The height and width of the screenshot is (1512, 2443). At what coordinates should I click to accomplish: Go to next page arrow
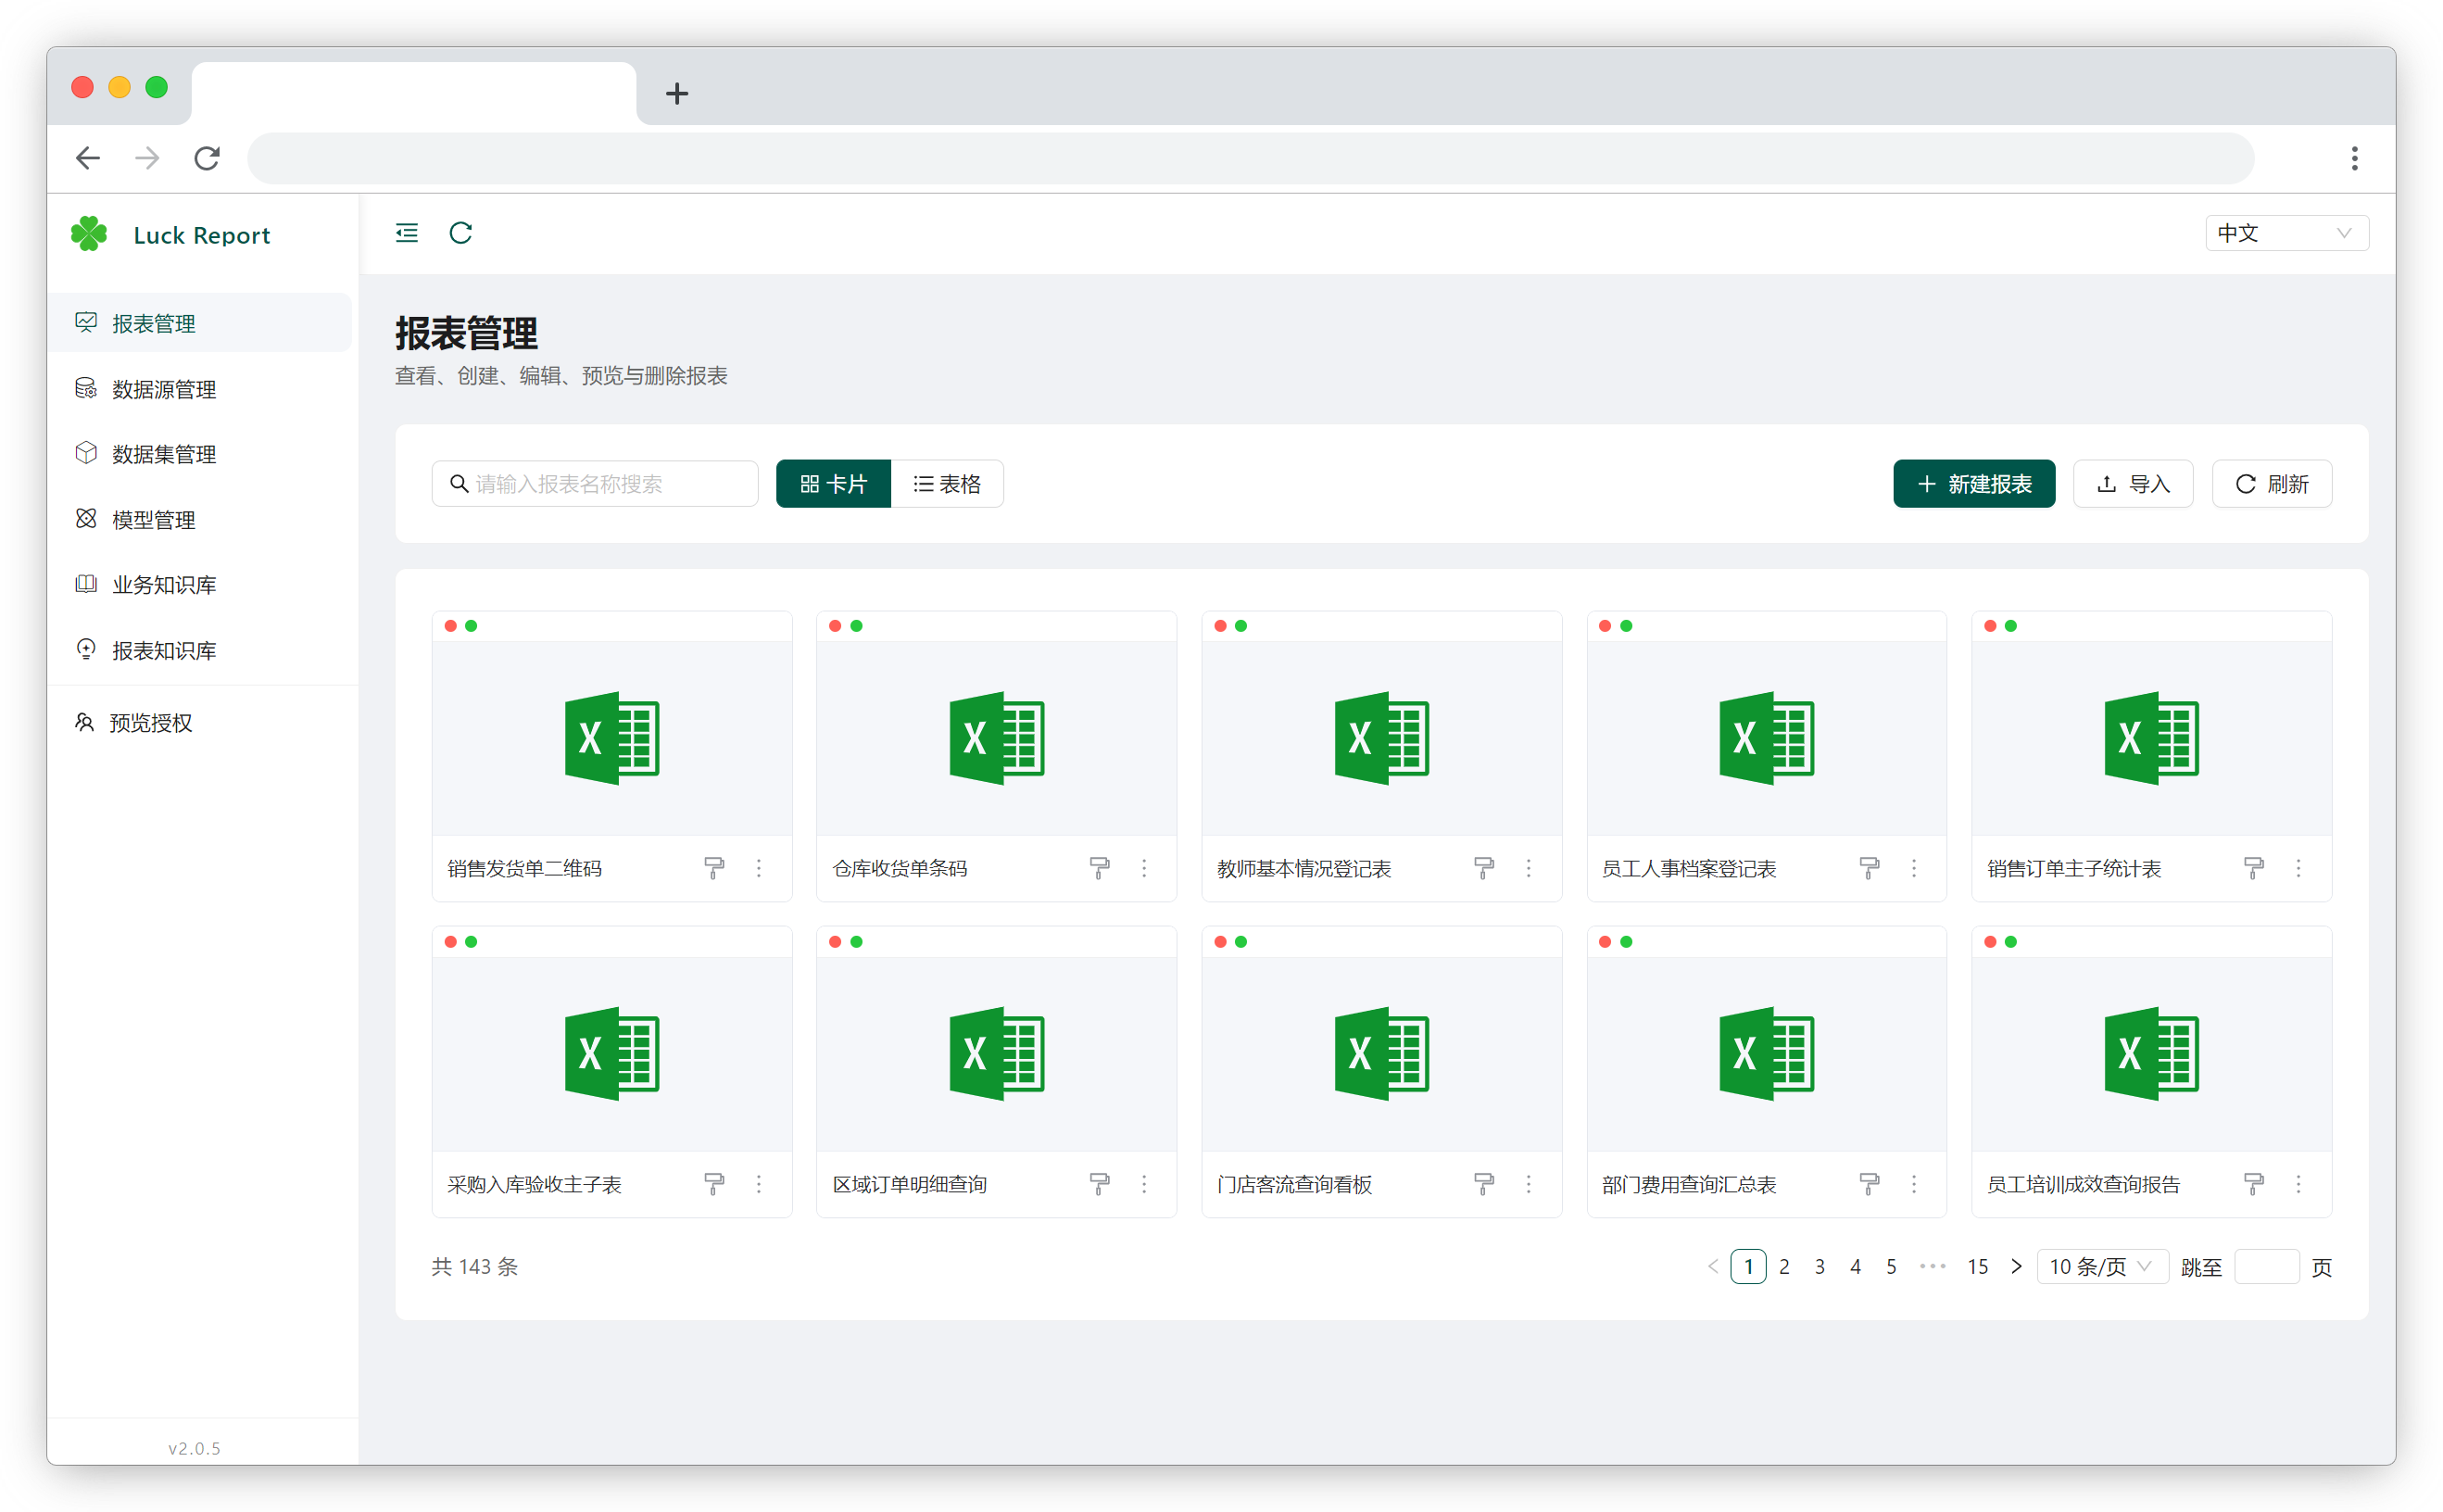tap(2016, 1267)
